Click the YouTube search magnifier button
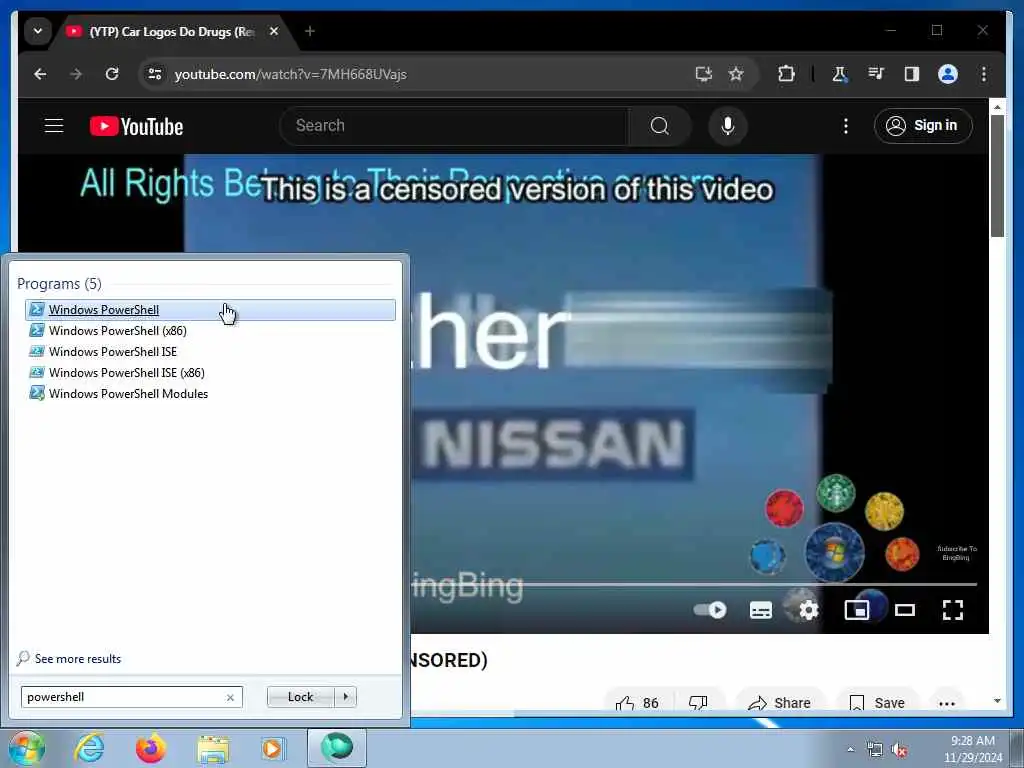This screenshot has height=768, width=1024. pyautogui.click(x=660, y=125)
